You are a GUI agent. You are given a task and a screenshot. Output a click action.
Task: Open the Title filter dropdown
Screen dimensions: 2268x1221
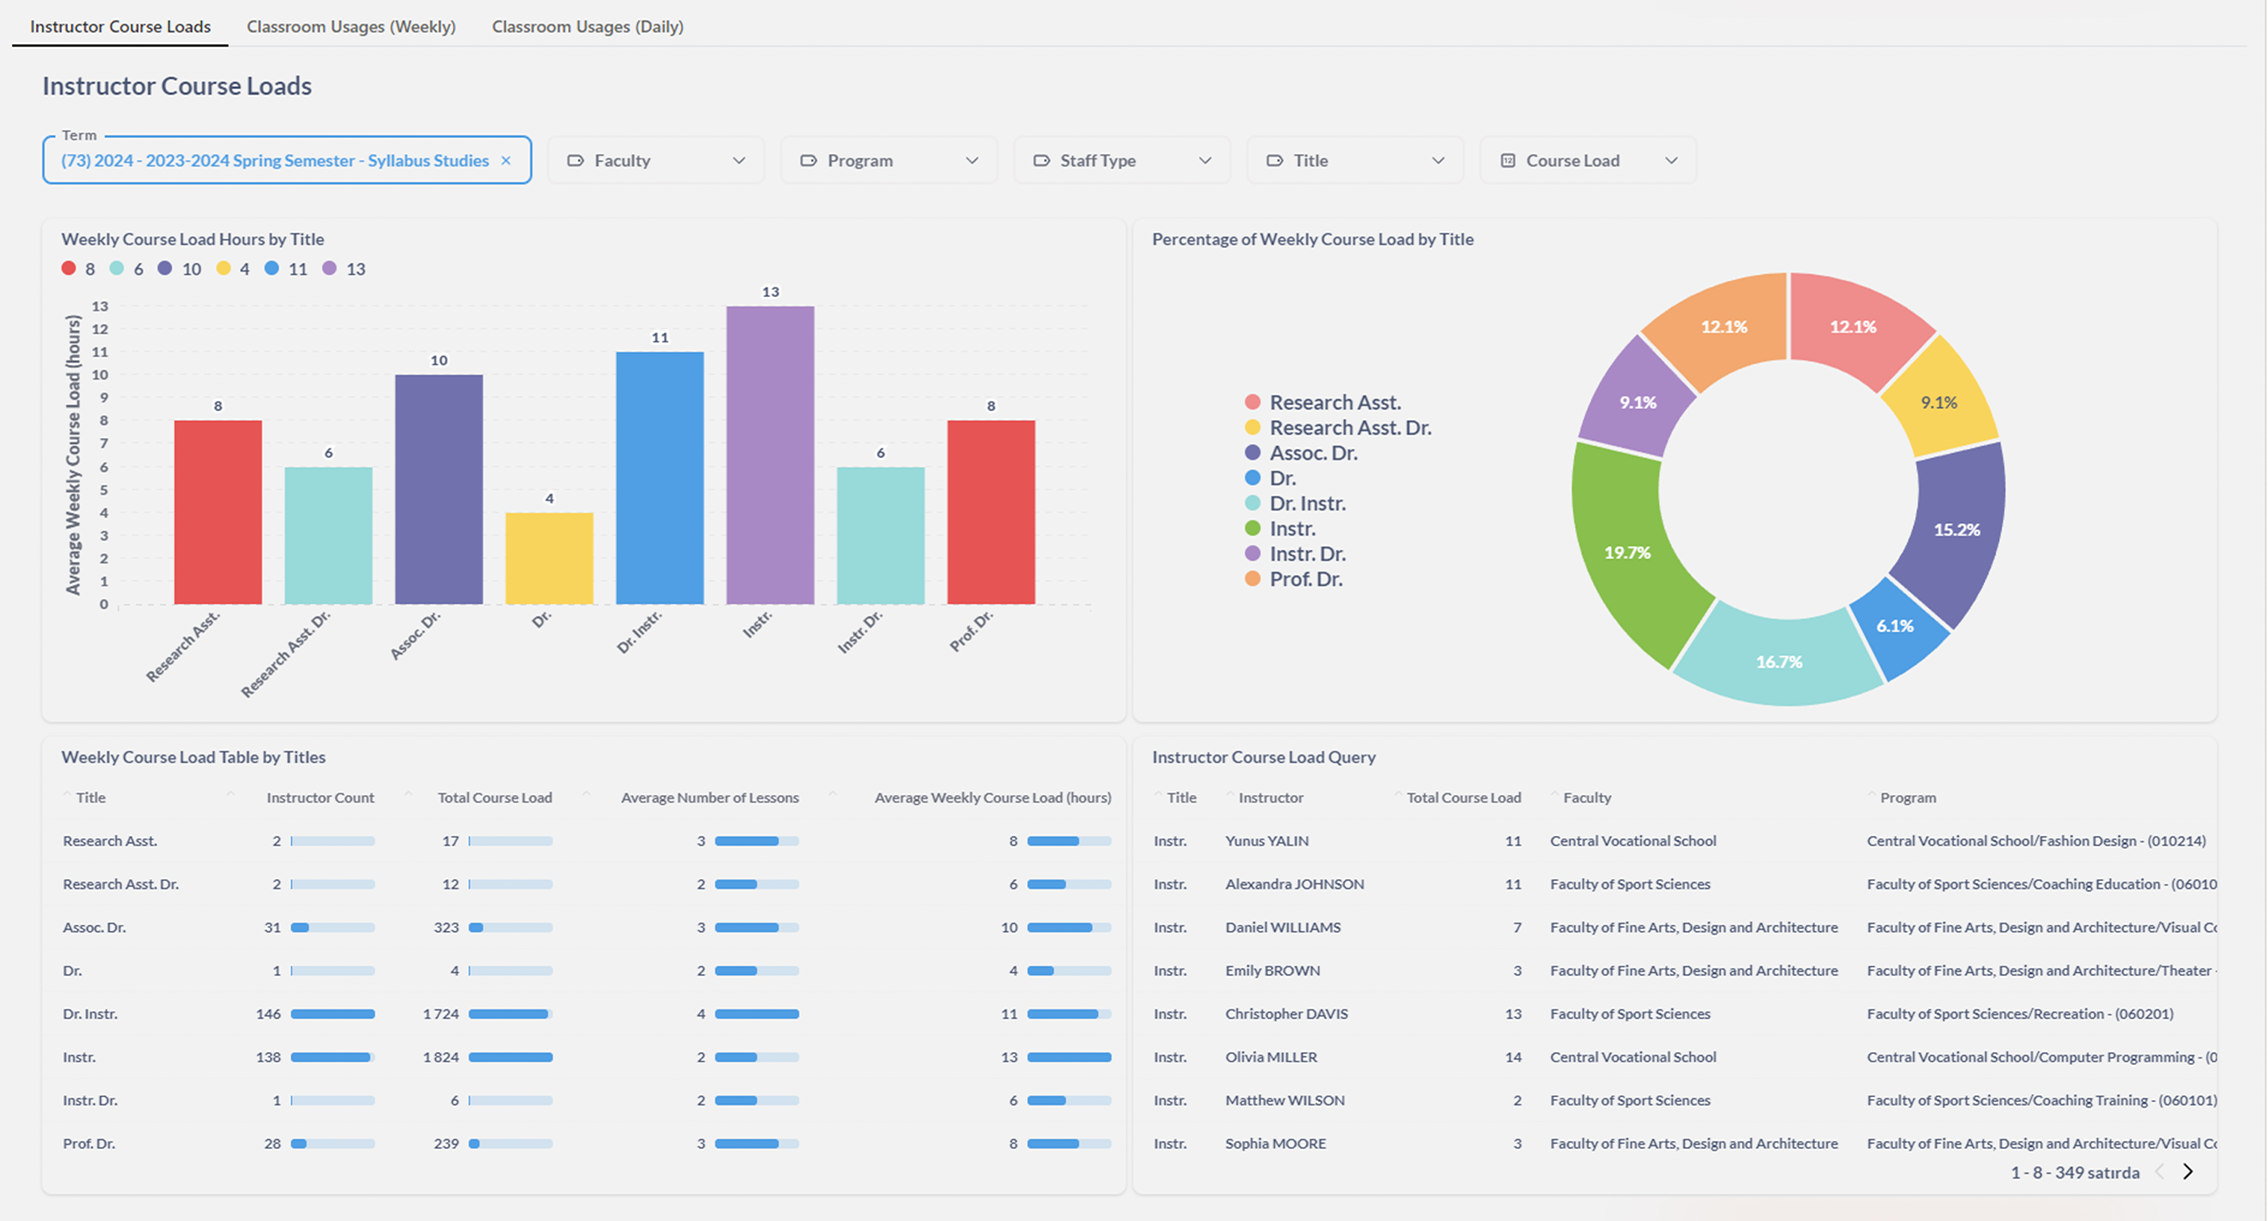[x=1354, y=160]
